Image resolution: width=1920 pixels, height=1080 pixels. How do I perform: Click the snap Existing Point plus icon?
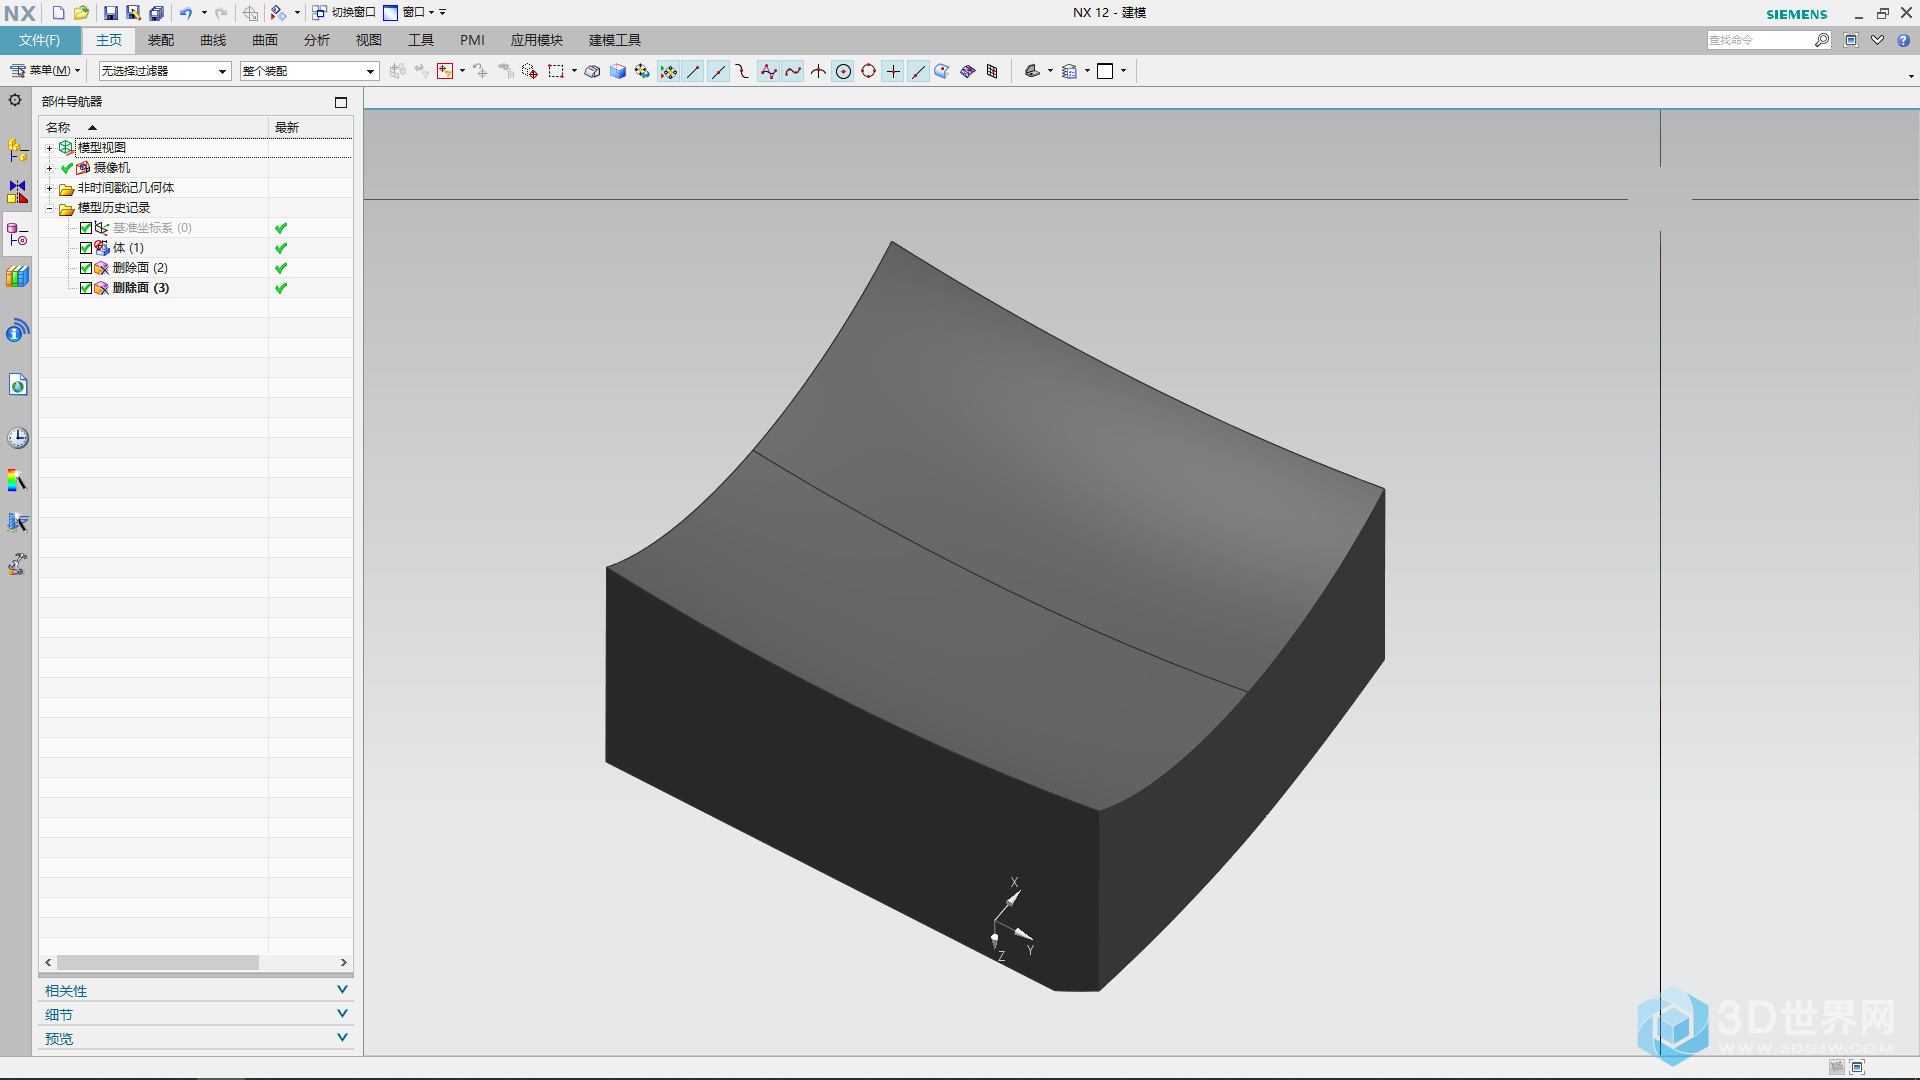coord(894,71)
